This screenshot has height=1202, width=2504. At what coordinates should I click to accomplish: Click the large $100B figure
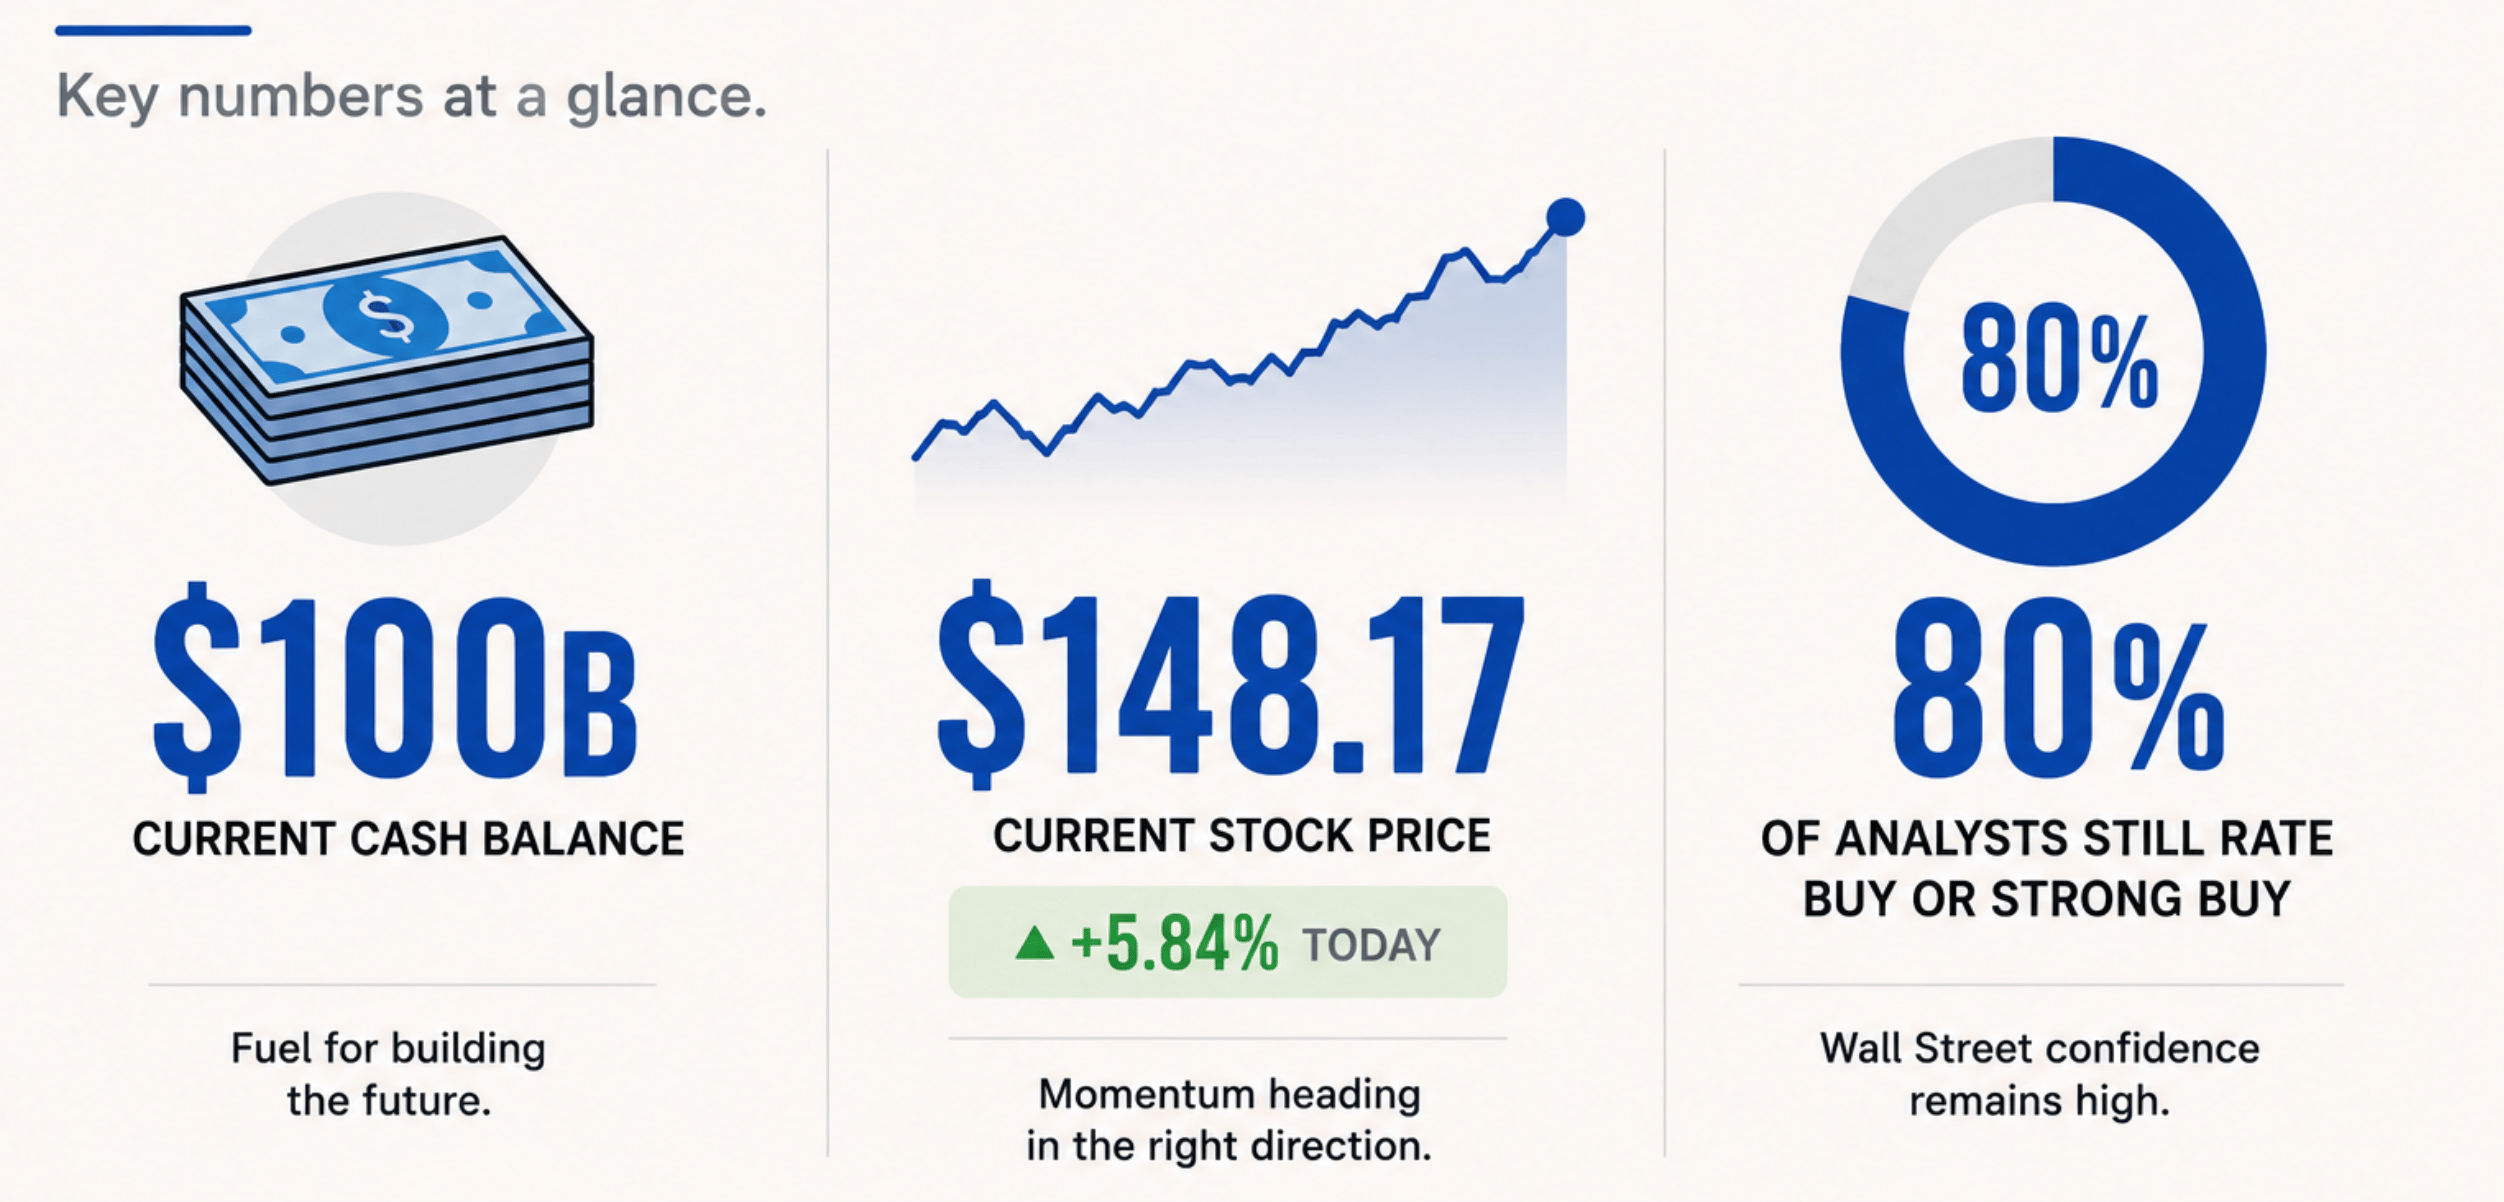396,686
